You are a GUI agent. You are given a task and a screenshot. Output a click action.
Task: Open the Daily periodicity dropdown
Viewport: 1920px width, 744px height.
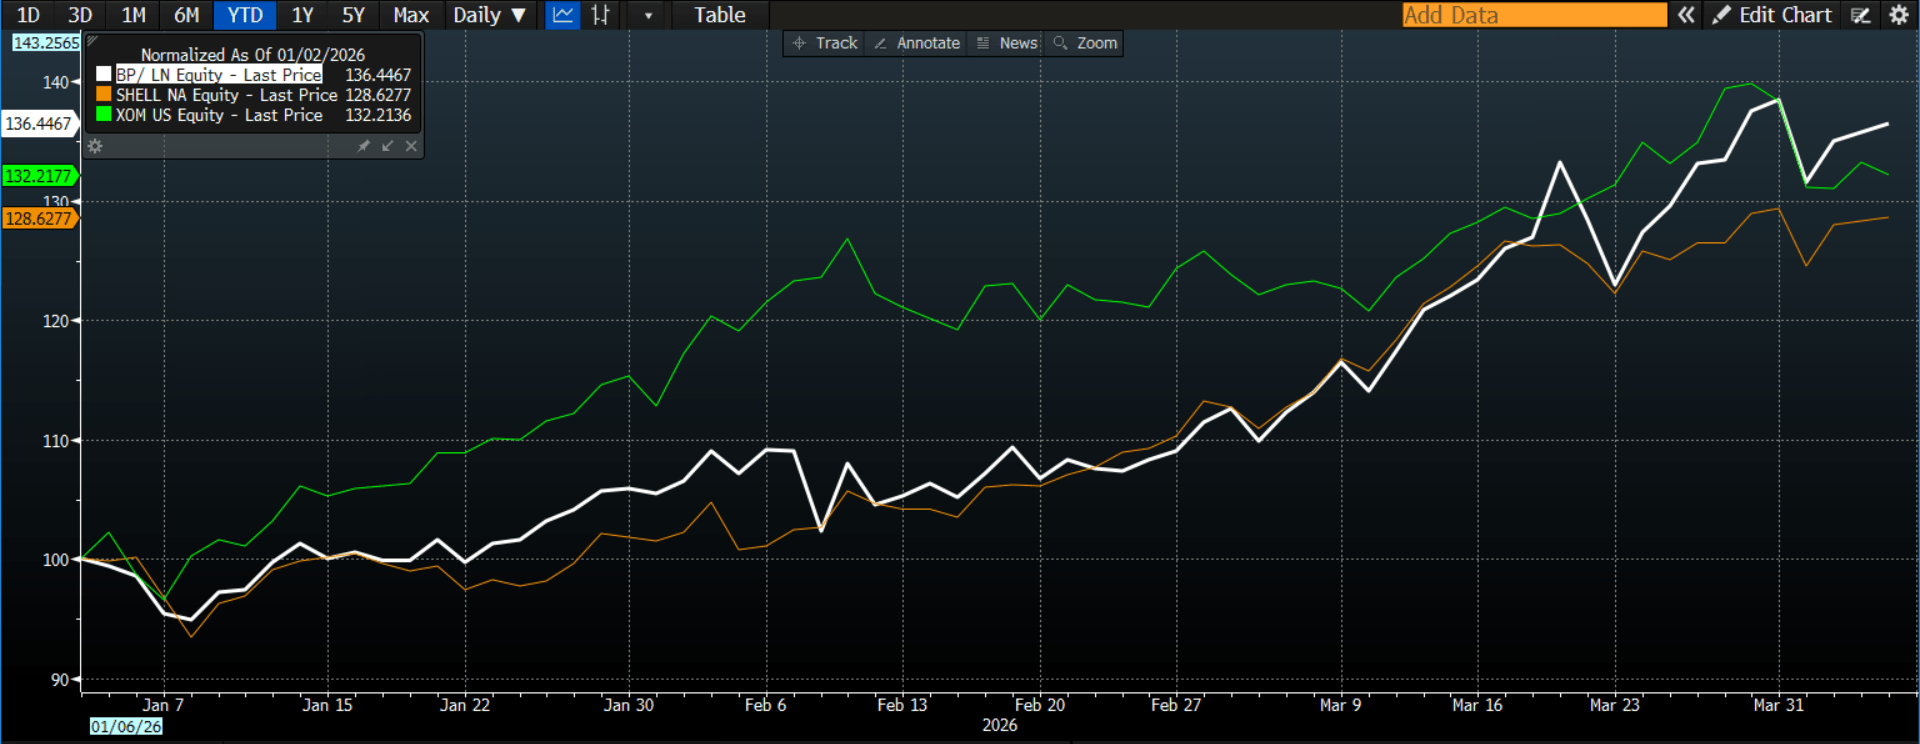click(489, 15)
